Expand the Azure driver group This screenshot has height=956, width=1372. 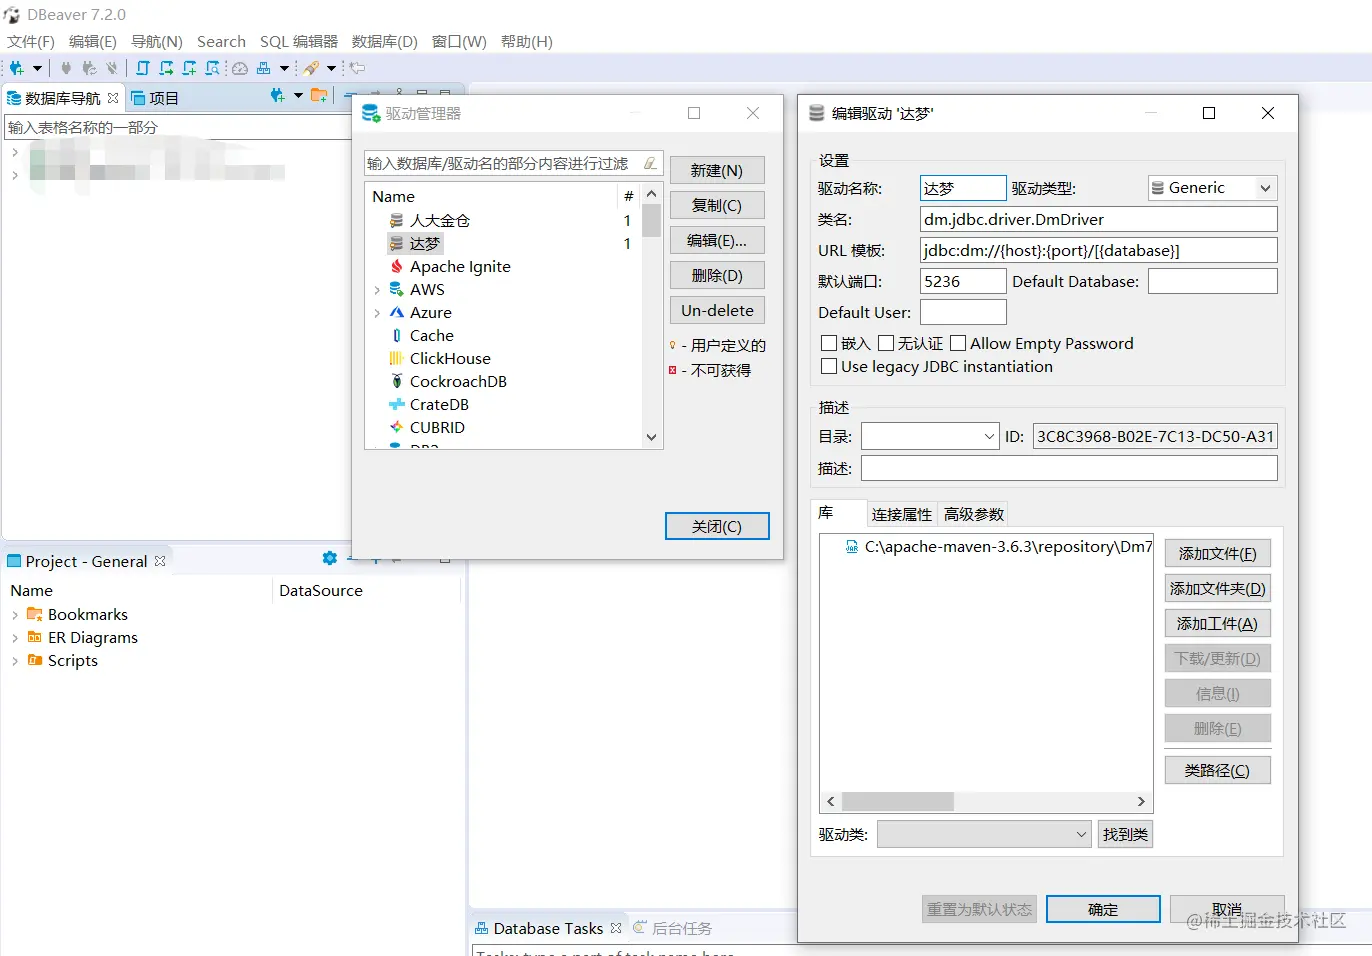(x=377, y=313)
